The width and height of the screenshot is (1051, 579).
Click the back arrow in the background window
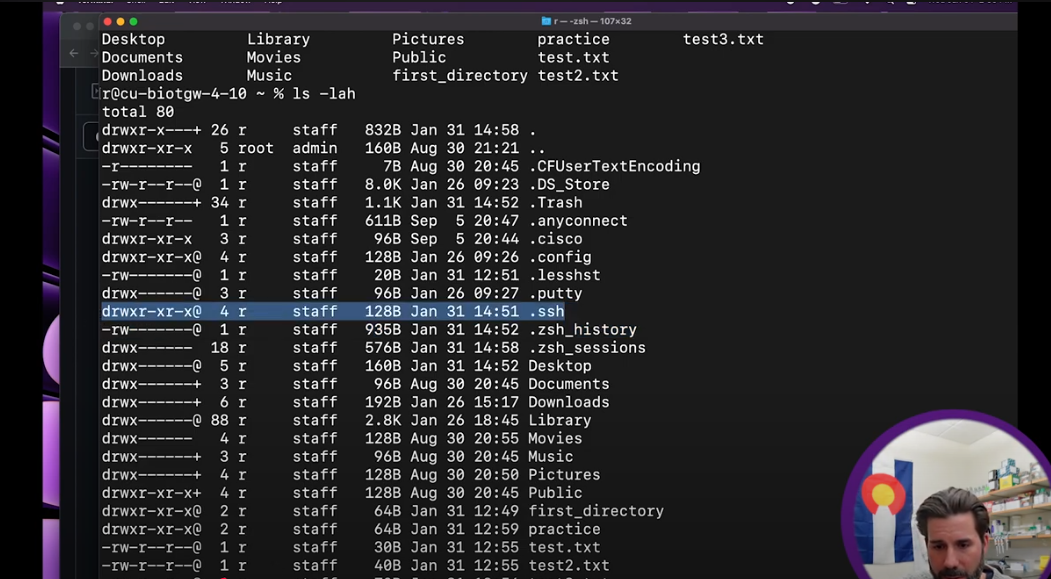pos(74,53)
